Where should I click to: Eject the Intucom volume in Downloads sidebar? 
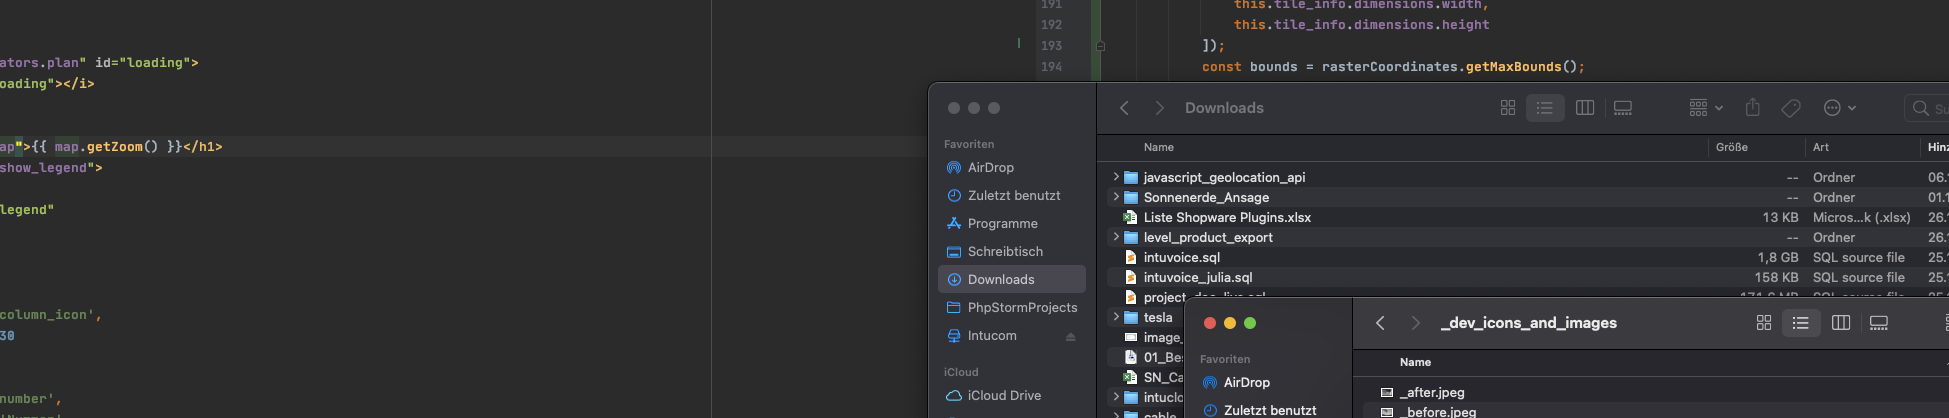click(x=1070, y=337)
